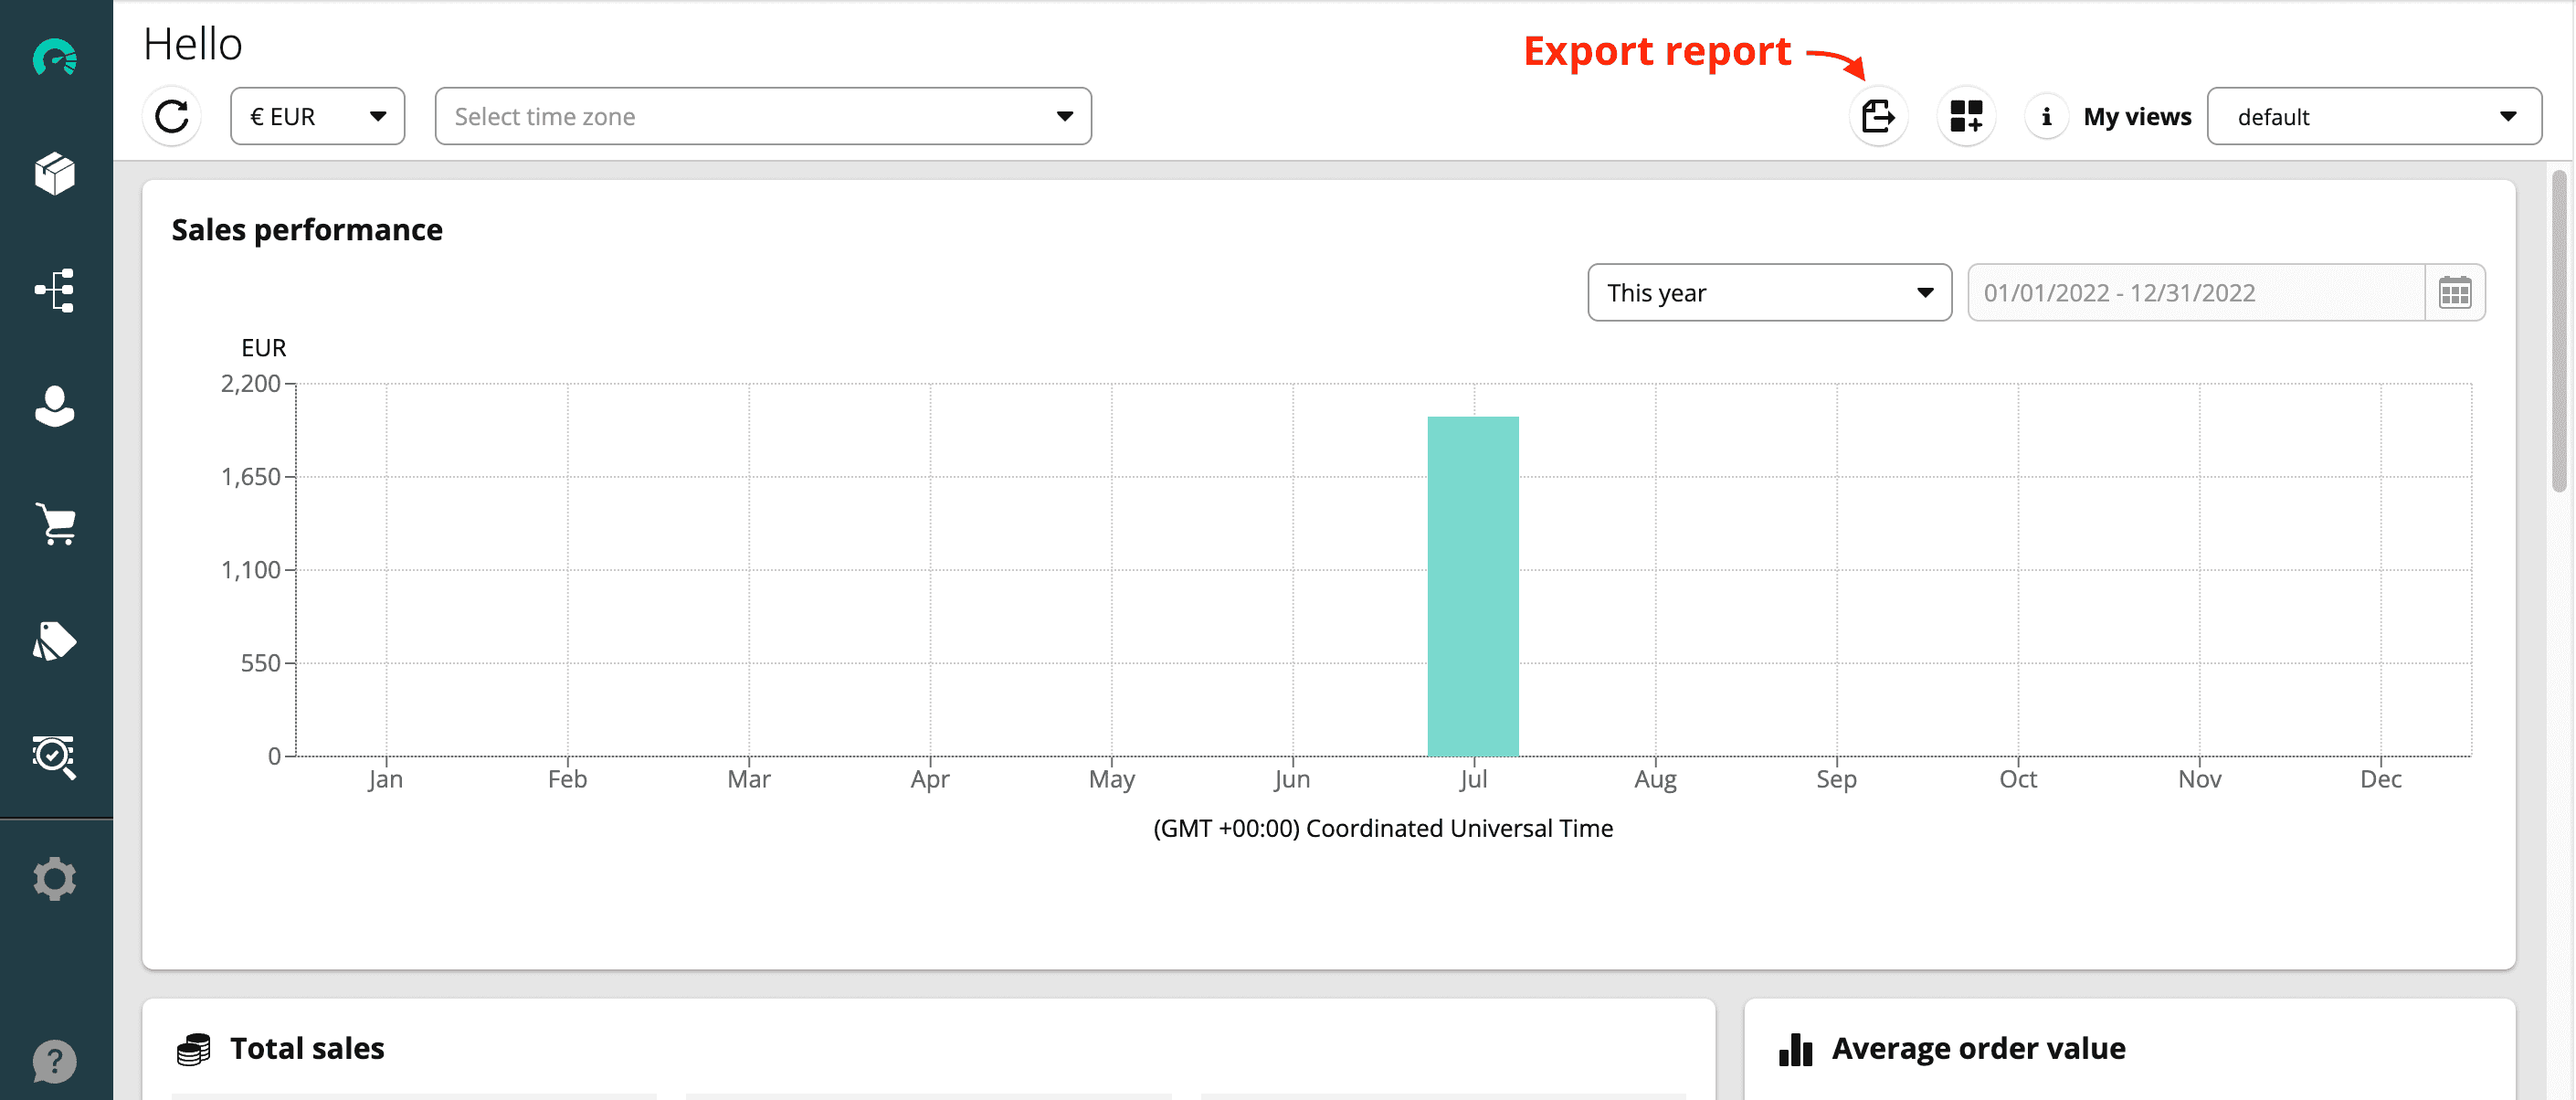Screen dimensions: 2576x1100
Task: Open the category tree icon in sidebar
Action: point(55,290)
